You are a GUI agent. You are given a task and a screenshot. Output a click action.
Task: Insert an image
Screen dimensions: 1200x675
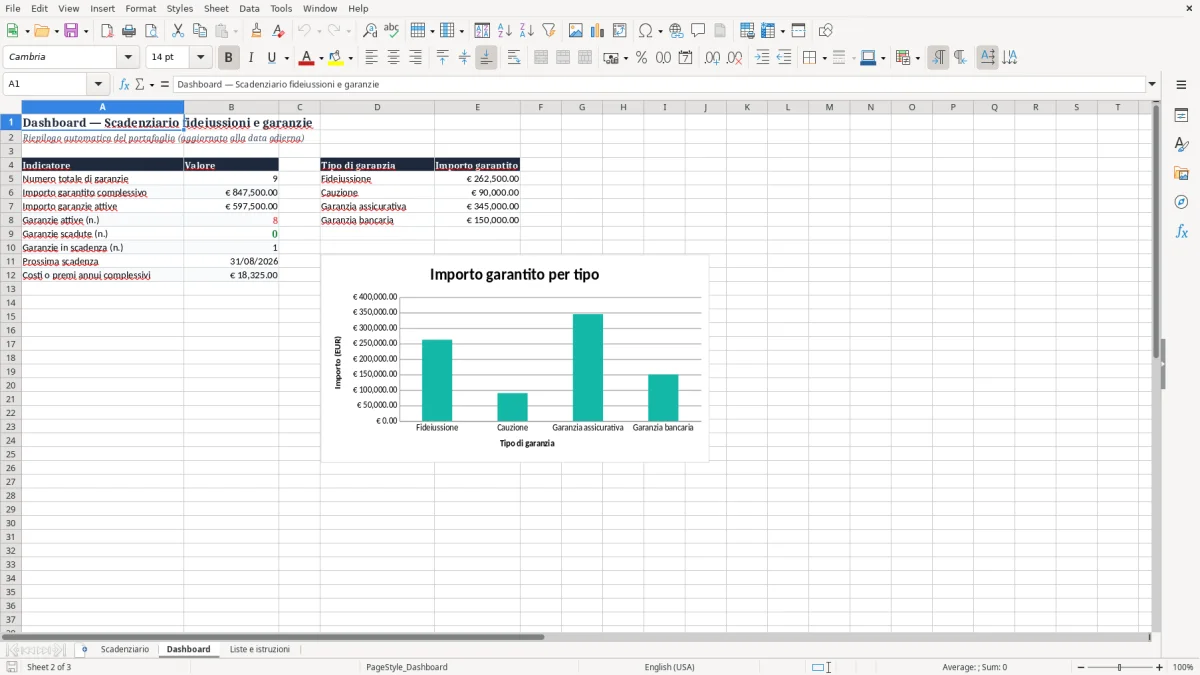(x=576, y=31)
